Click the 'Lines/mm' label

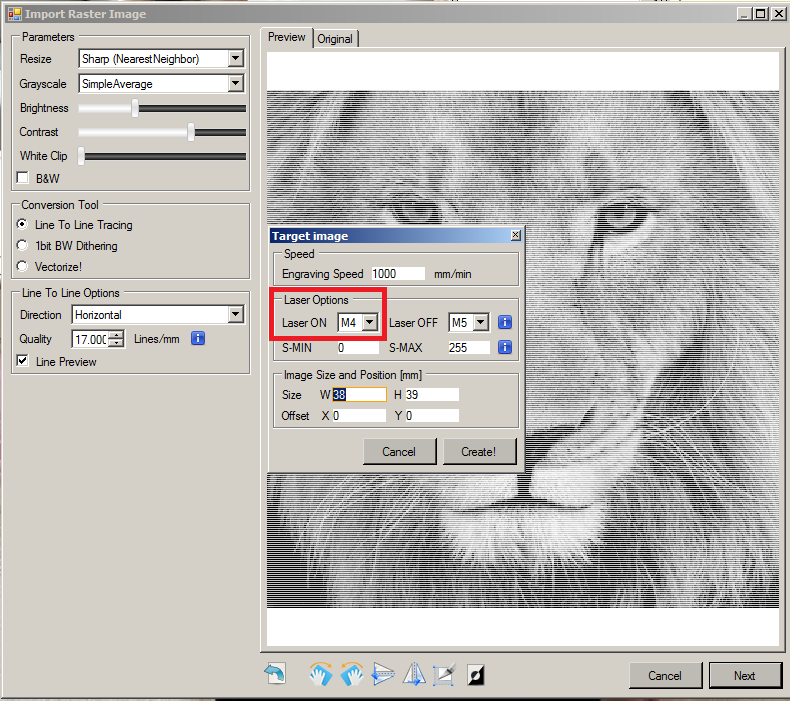tap(157, 339)
